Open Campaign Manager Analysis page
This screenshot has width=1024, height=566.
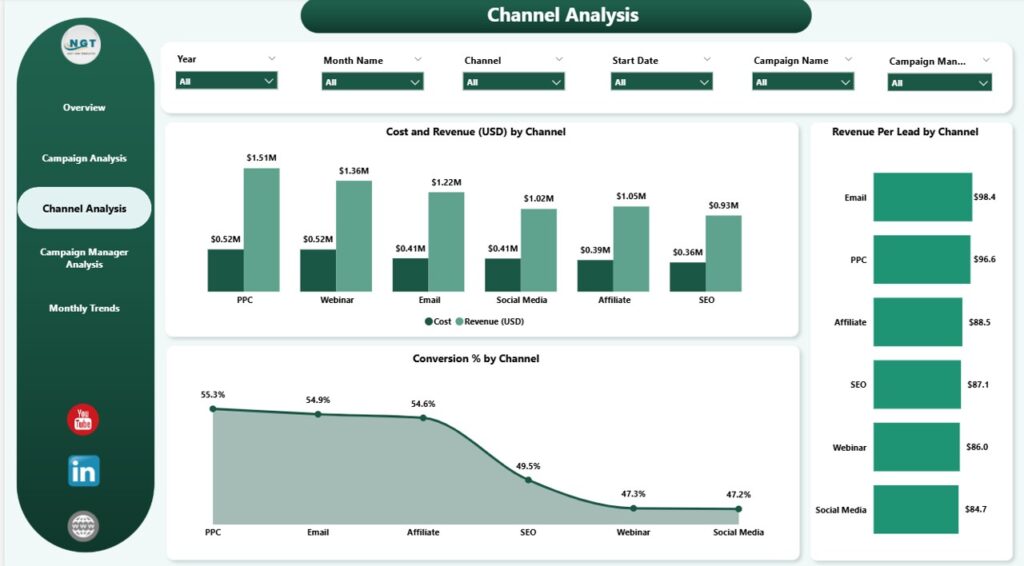click(84, 258)
